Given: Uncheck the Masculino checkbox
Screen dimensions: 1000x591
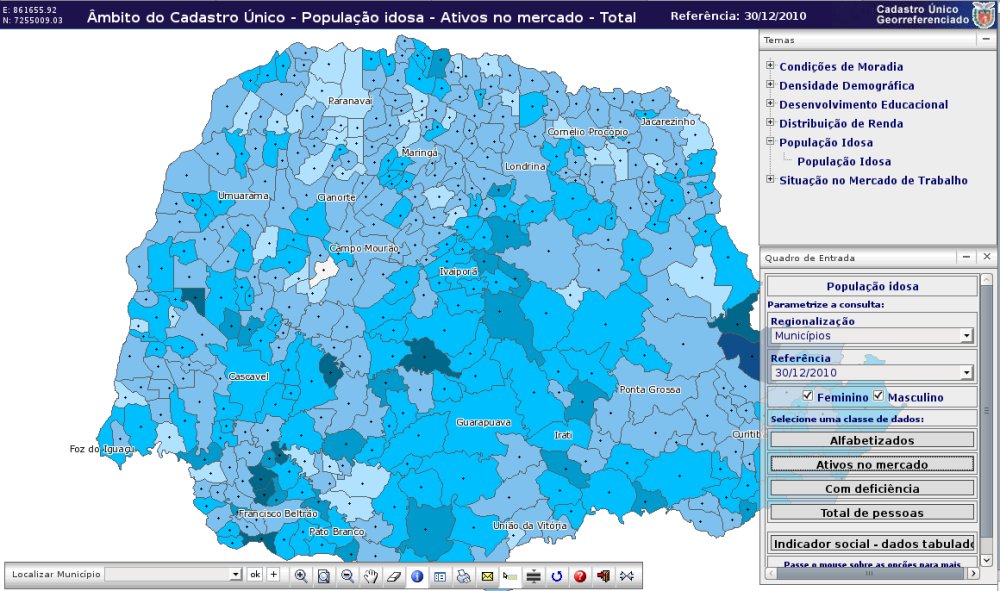Looking at the screenshot, I should pyautogui.click(x=879, y=396).
